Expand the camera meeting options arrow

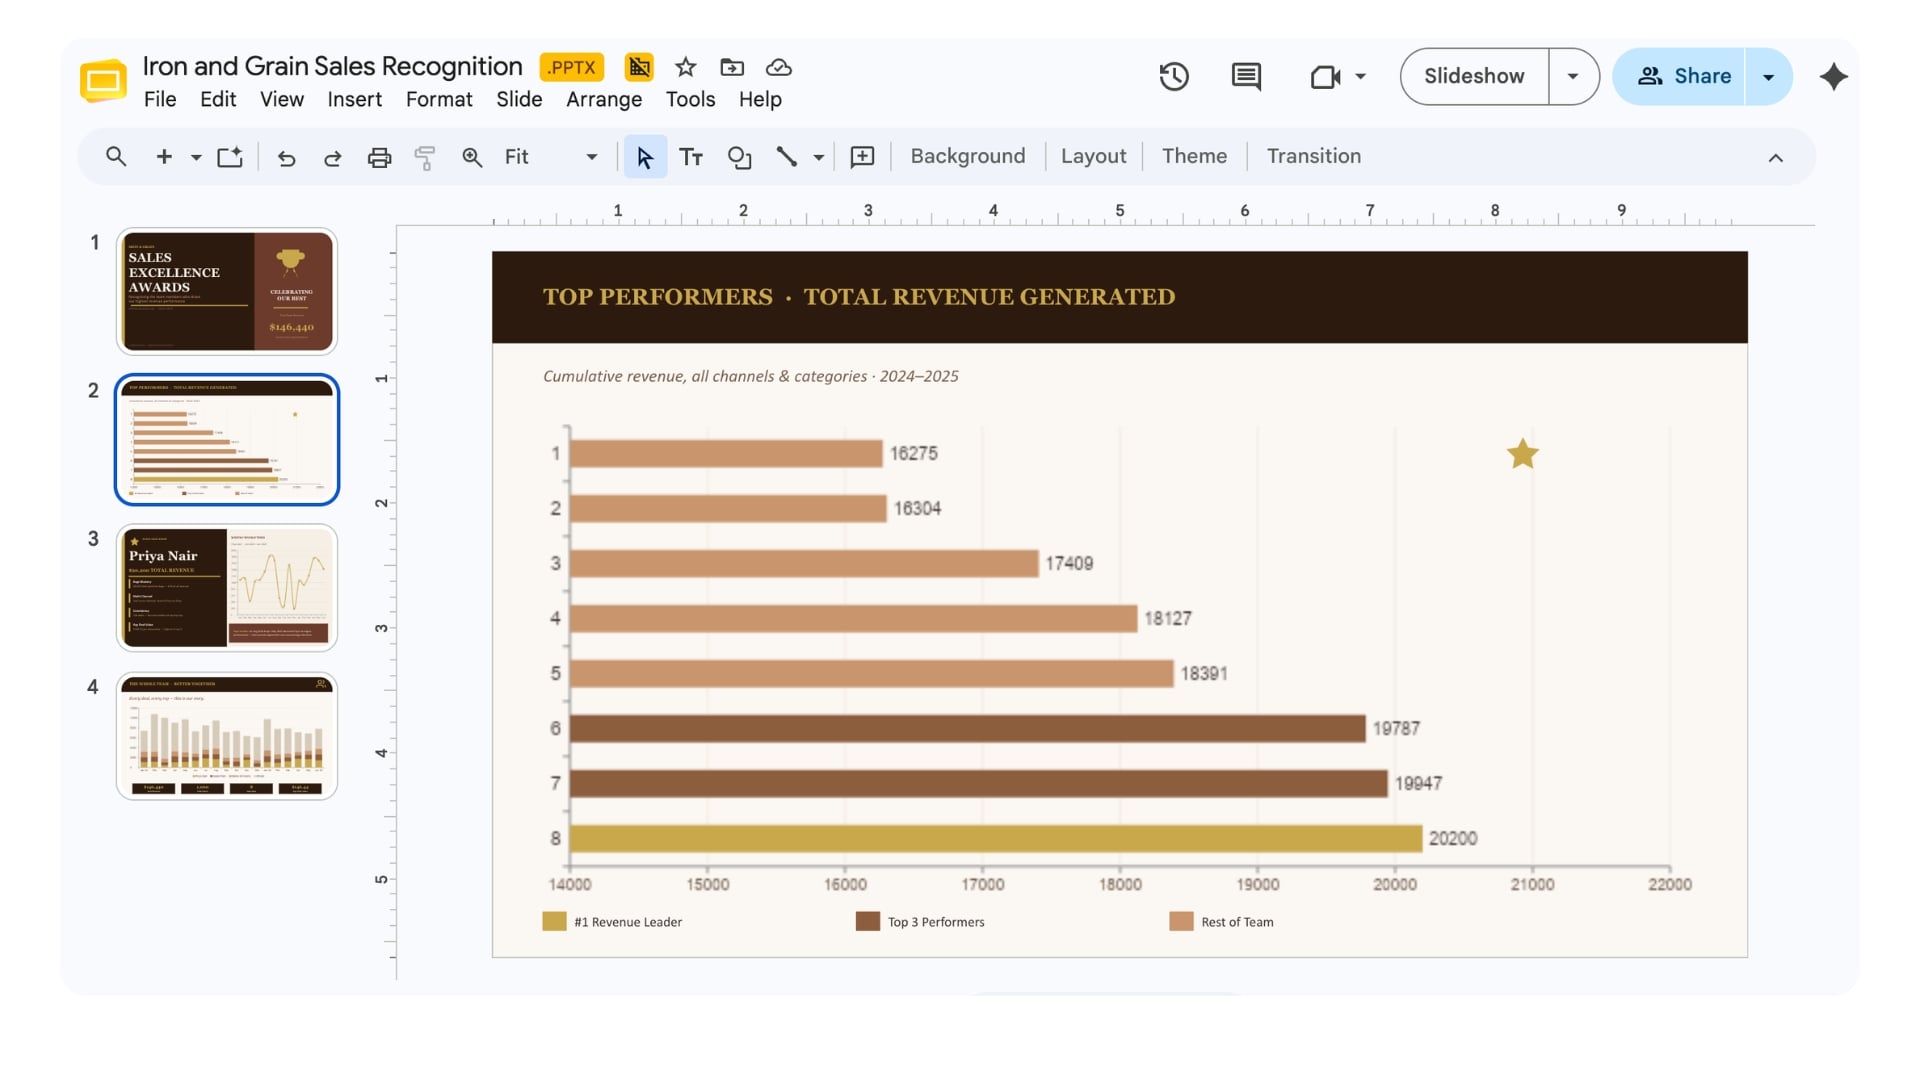[x=1360, y=76]
